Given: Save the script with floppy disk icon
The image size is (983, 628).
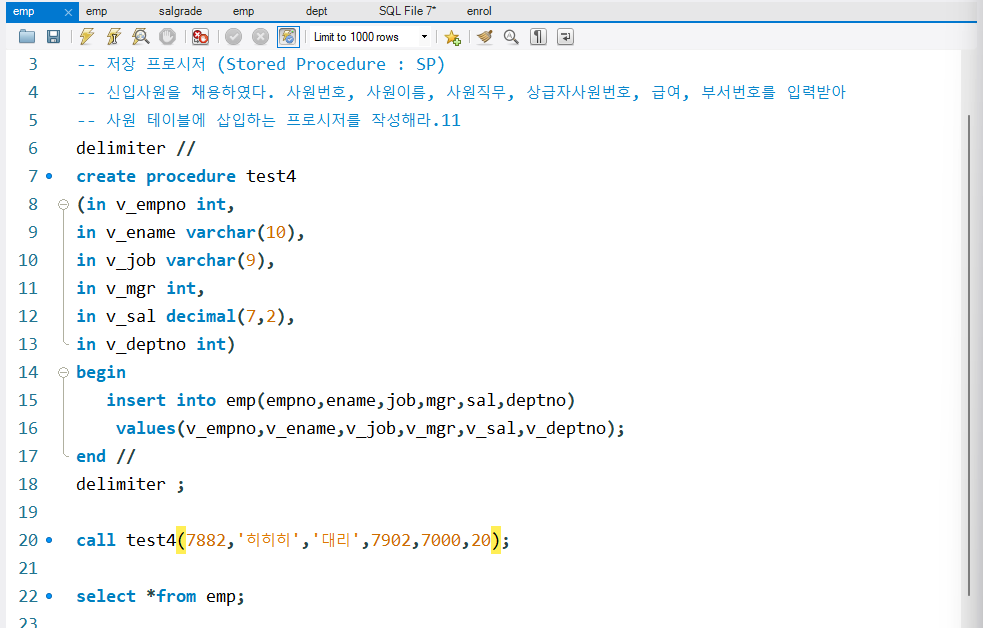Looking at the screenshot, I should pyautogui.click(x=53, y=37).
